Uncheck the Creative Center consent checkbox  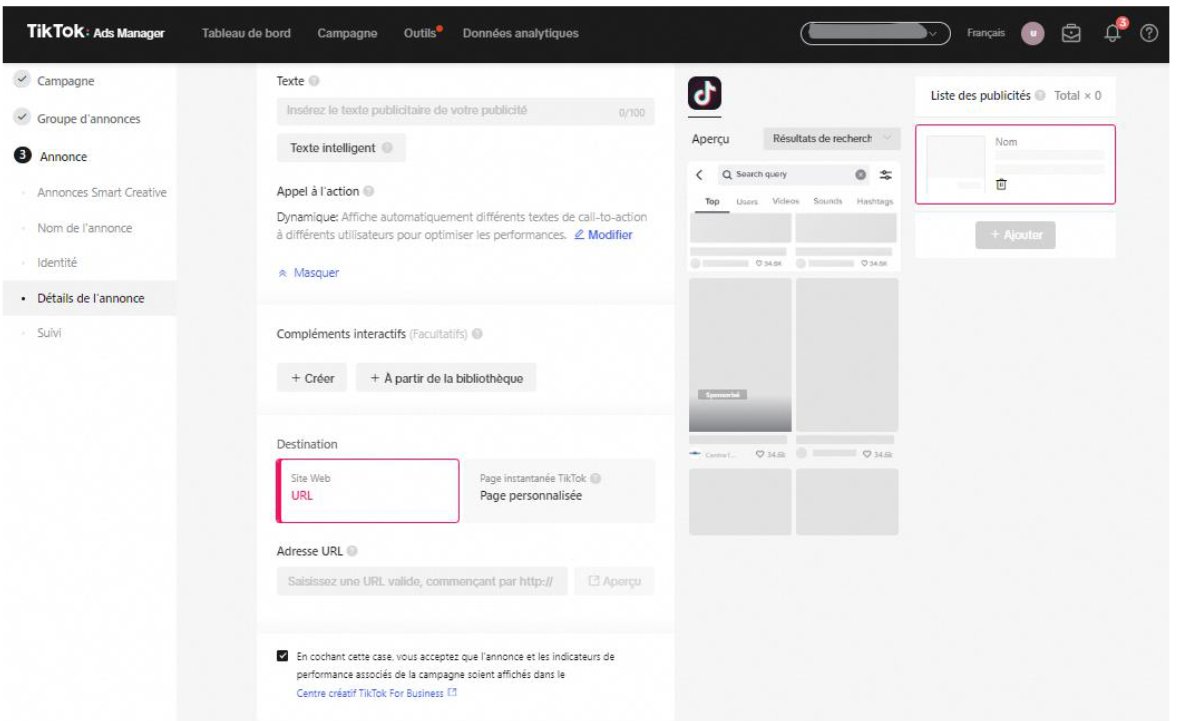[x=283, y=657]
